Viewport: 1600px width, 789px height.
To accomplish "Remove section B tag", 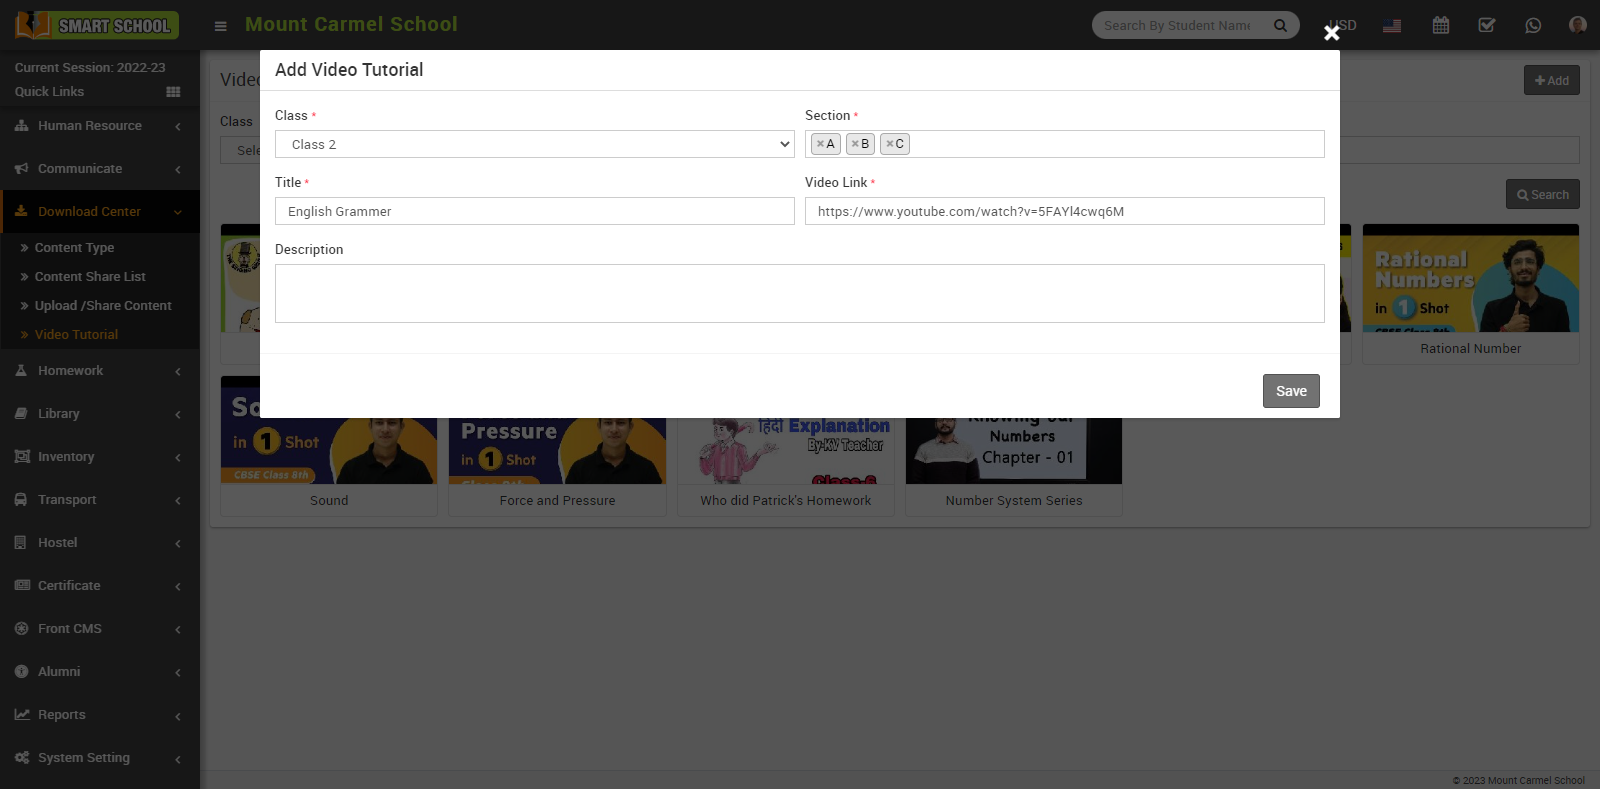I will click(855, 144).
